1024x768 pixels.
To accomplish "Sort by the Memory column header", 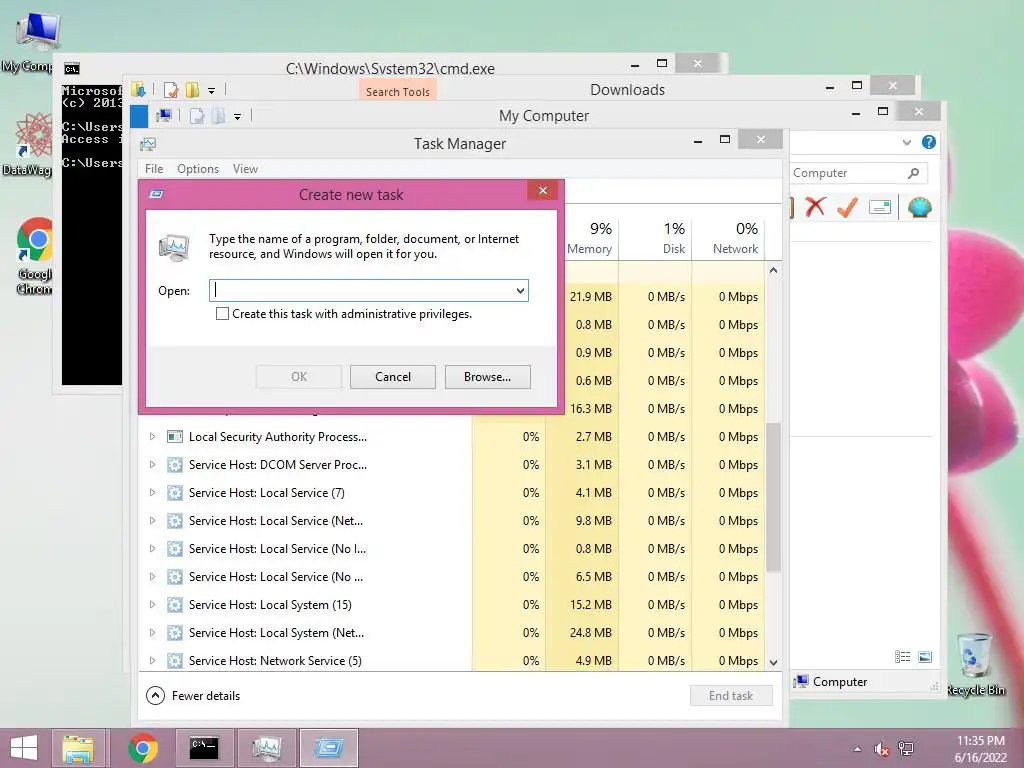I will pos(589,238).
